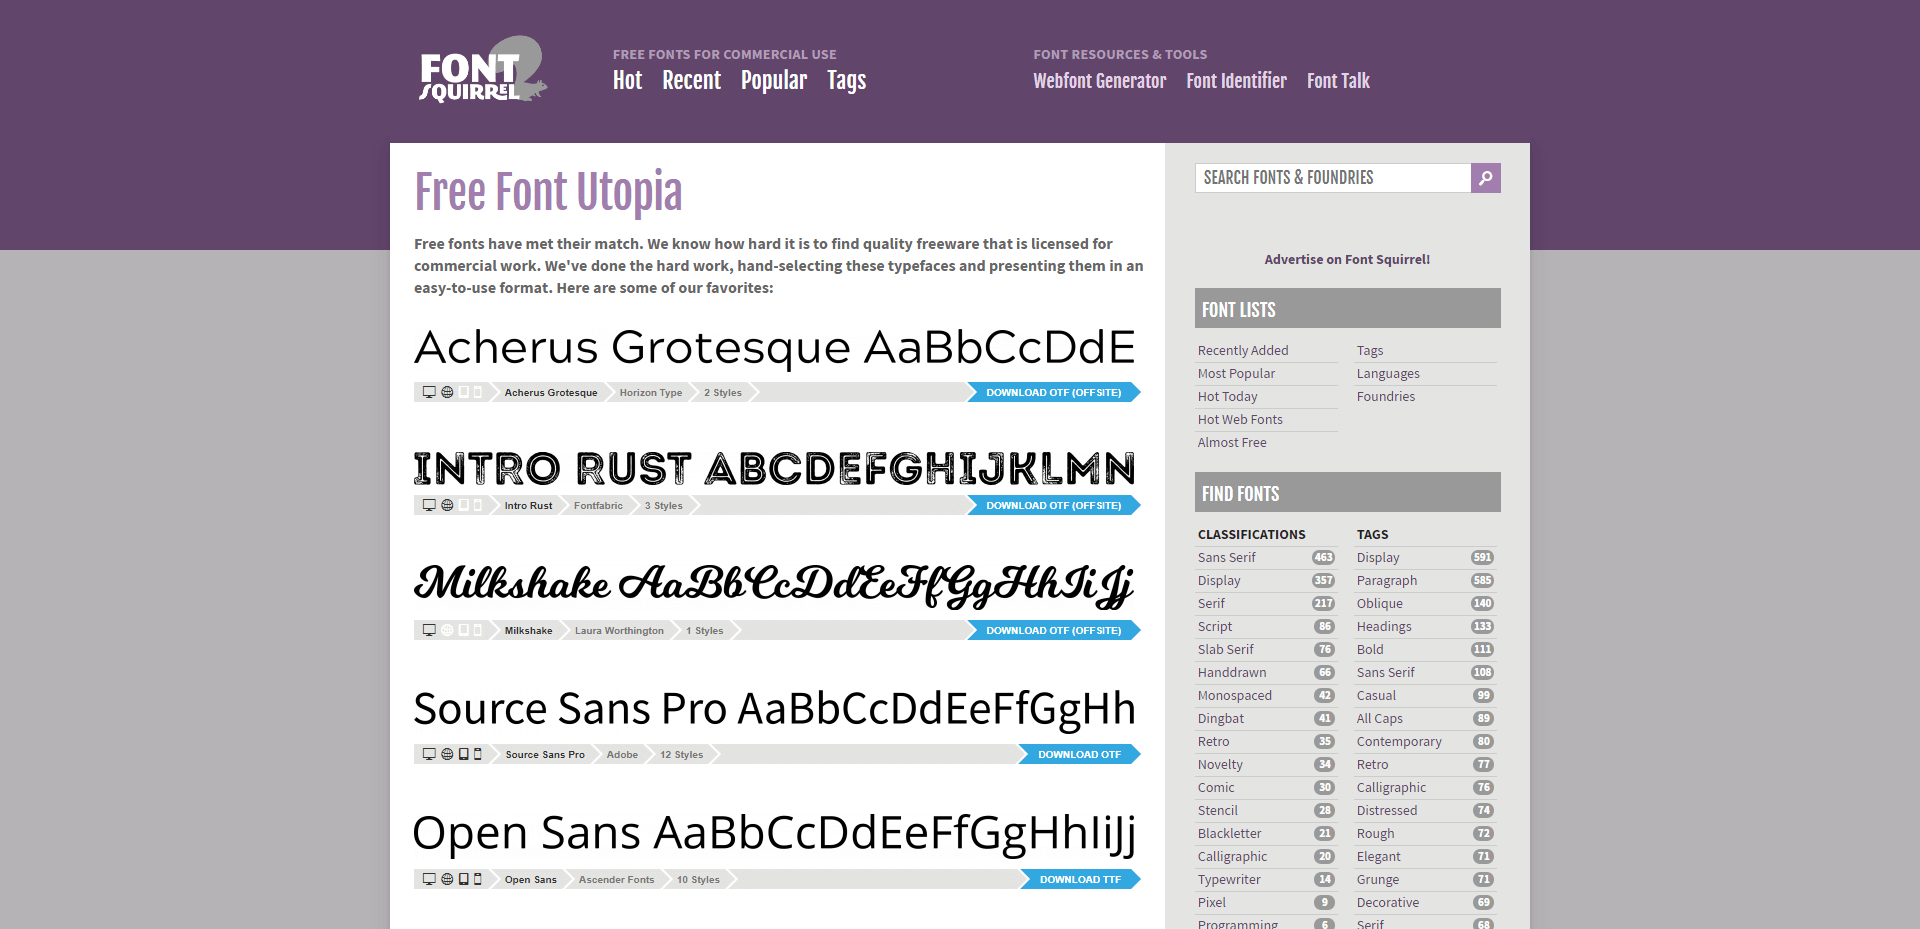Select tablet ebook icon in Acherus Grotesque row
1920x929 pixels.
pos(464,392)
